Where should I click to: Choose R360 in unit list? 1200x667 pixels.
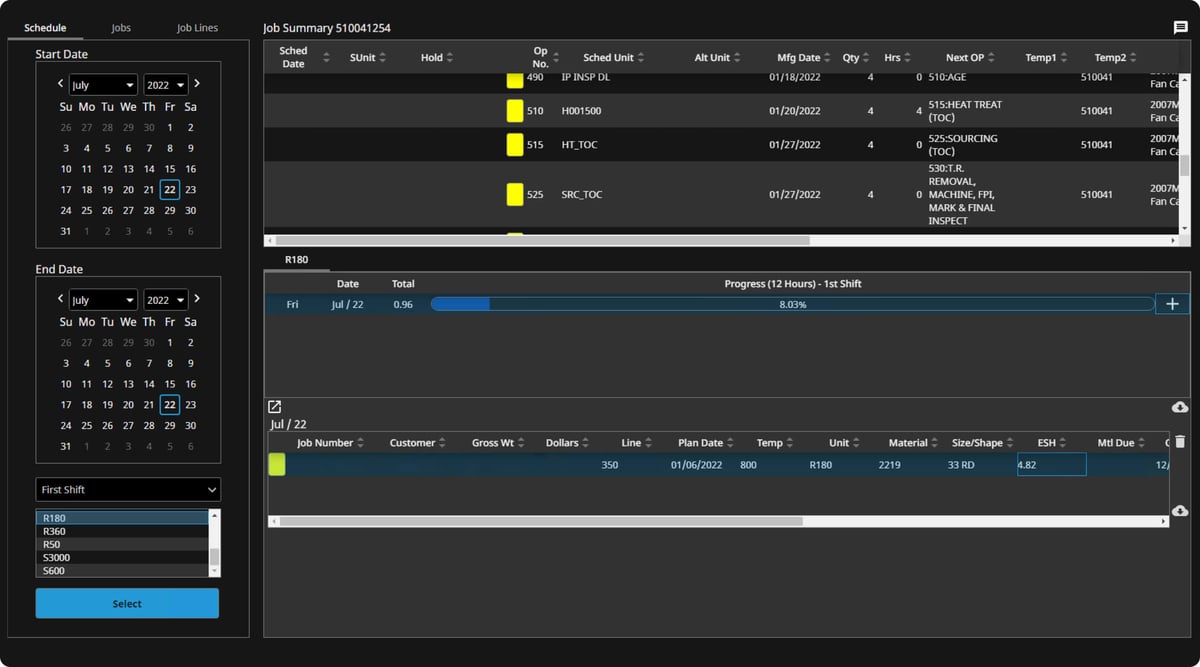pos(123,531)
